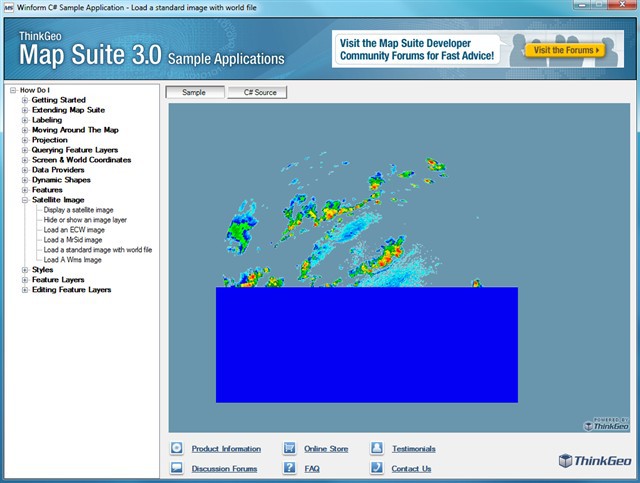
Task: Click the Testimonials icon
Action: point(377,449)
